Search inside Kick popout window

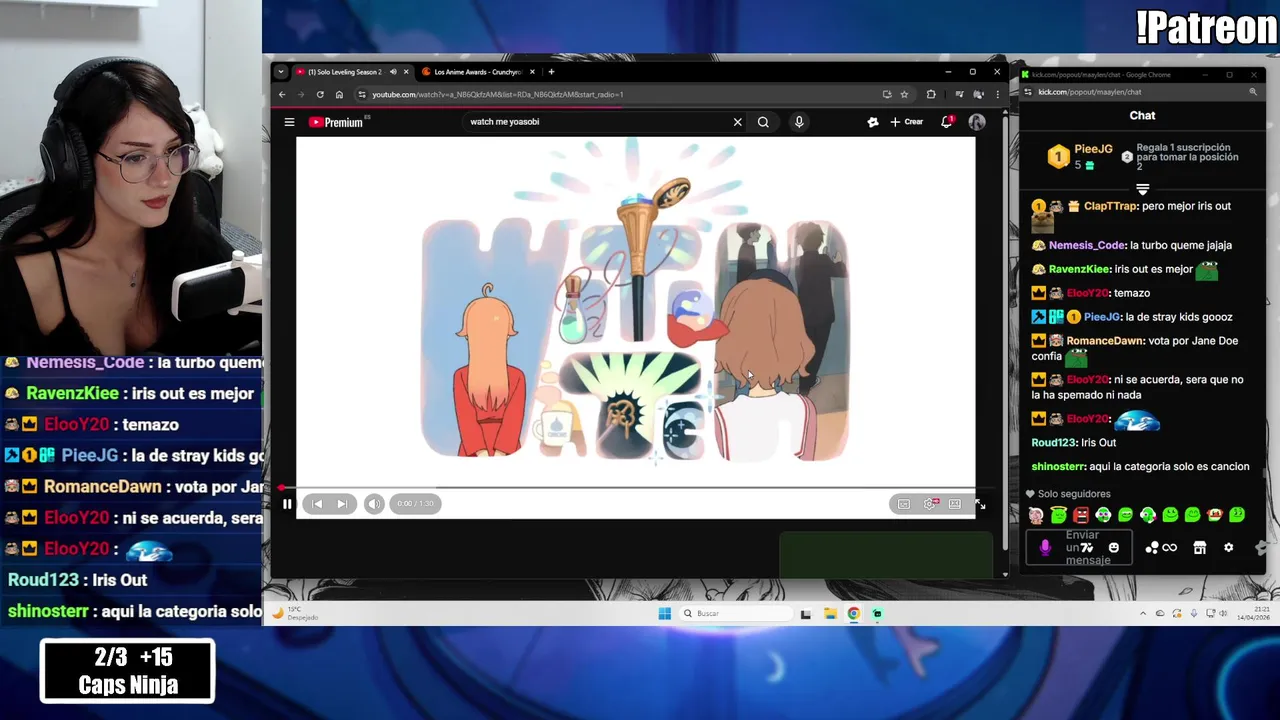(1253, 92)
